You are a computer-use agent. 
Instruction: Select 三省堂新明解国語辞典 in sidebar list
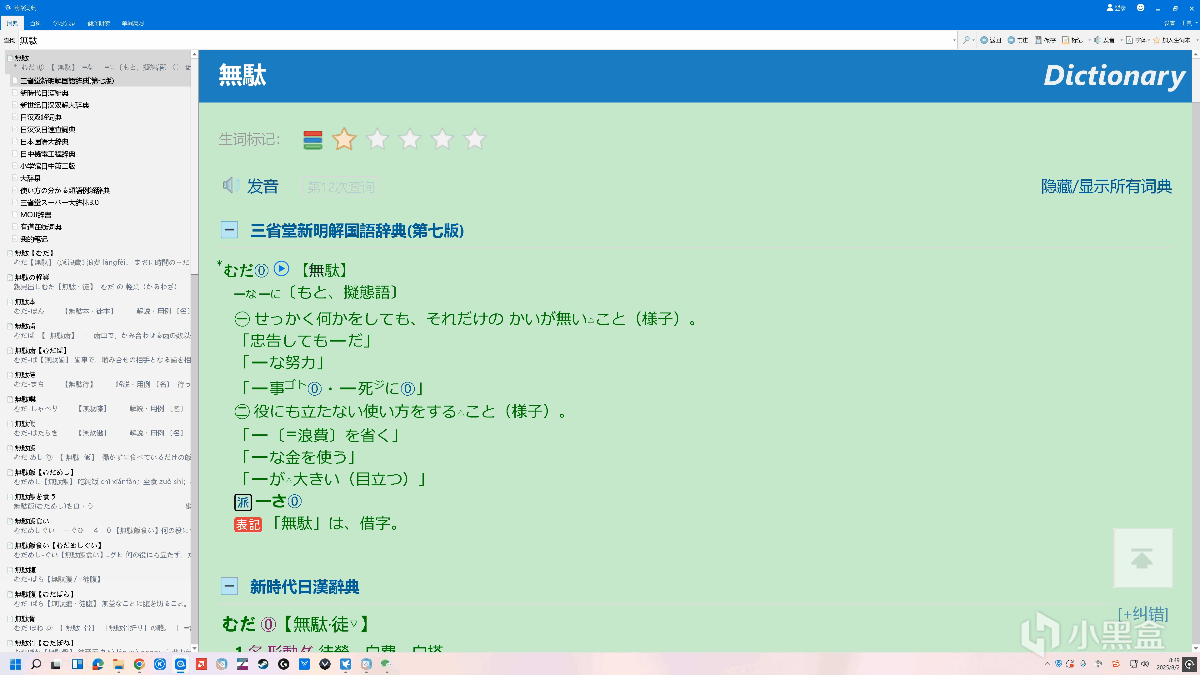[67, 80]
